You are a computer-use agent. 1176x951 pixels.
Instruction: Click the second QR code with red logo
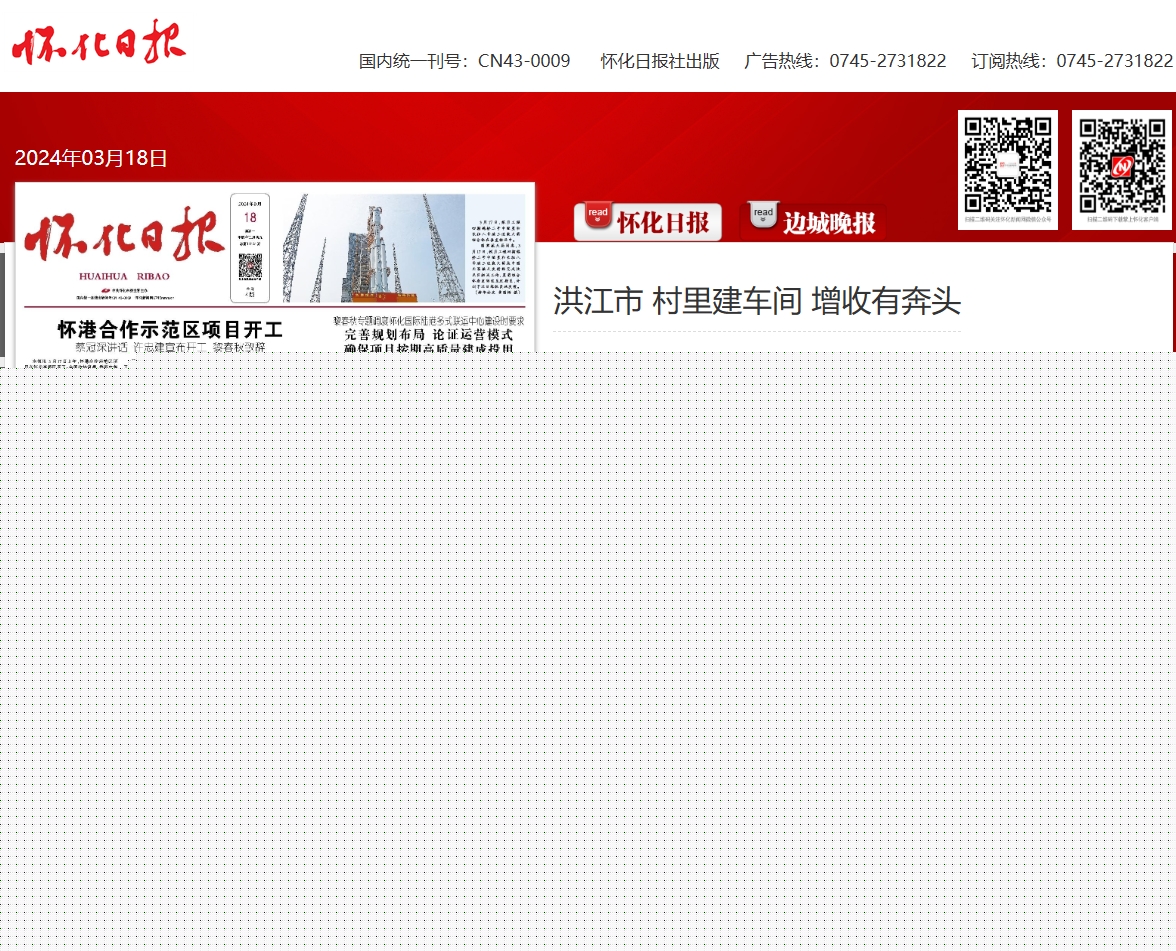1121,170
